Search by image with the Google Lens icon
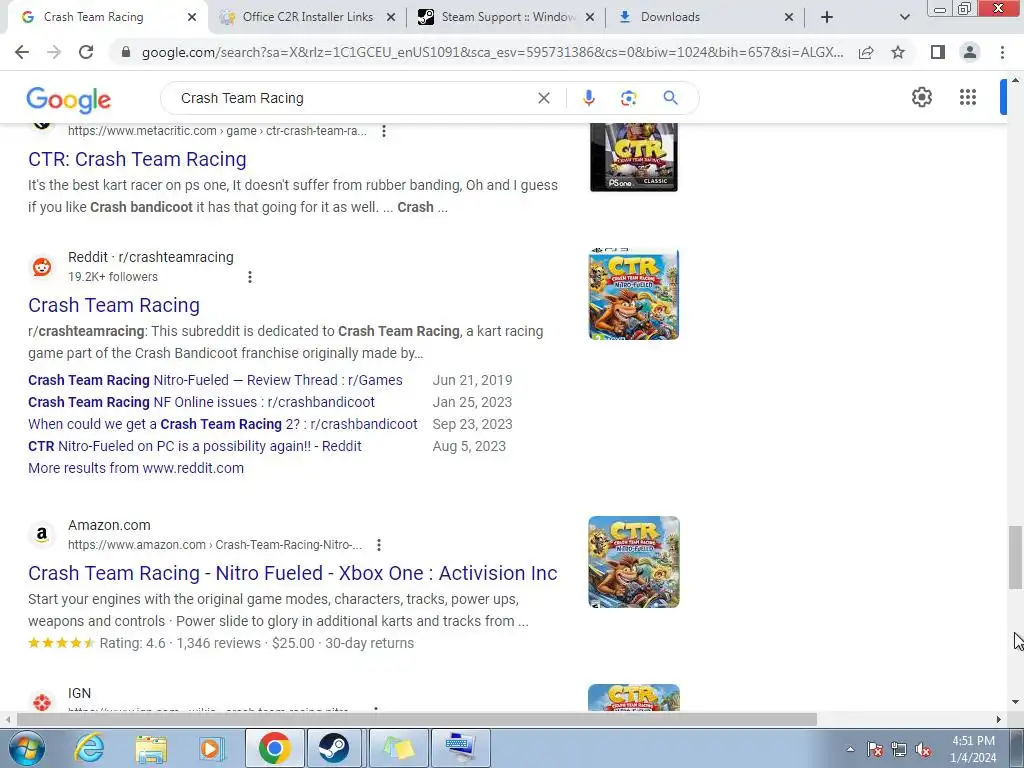The height and width of the screenshot is (768, 1024). click(x=628, y=98)
